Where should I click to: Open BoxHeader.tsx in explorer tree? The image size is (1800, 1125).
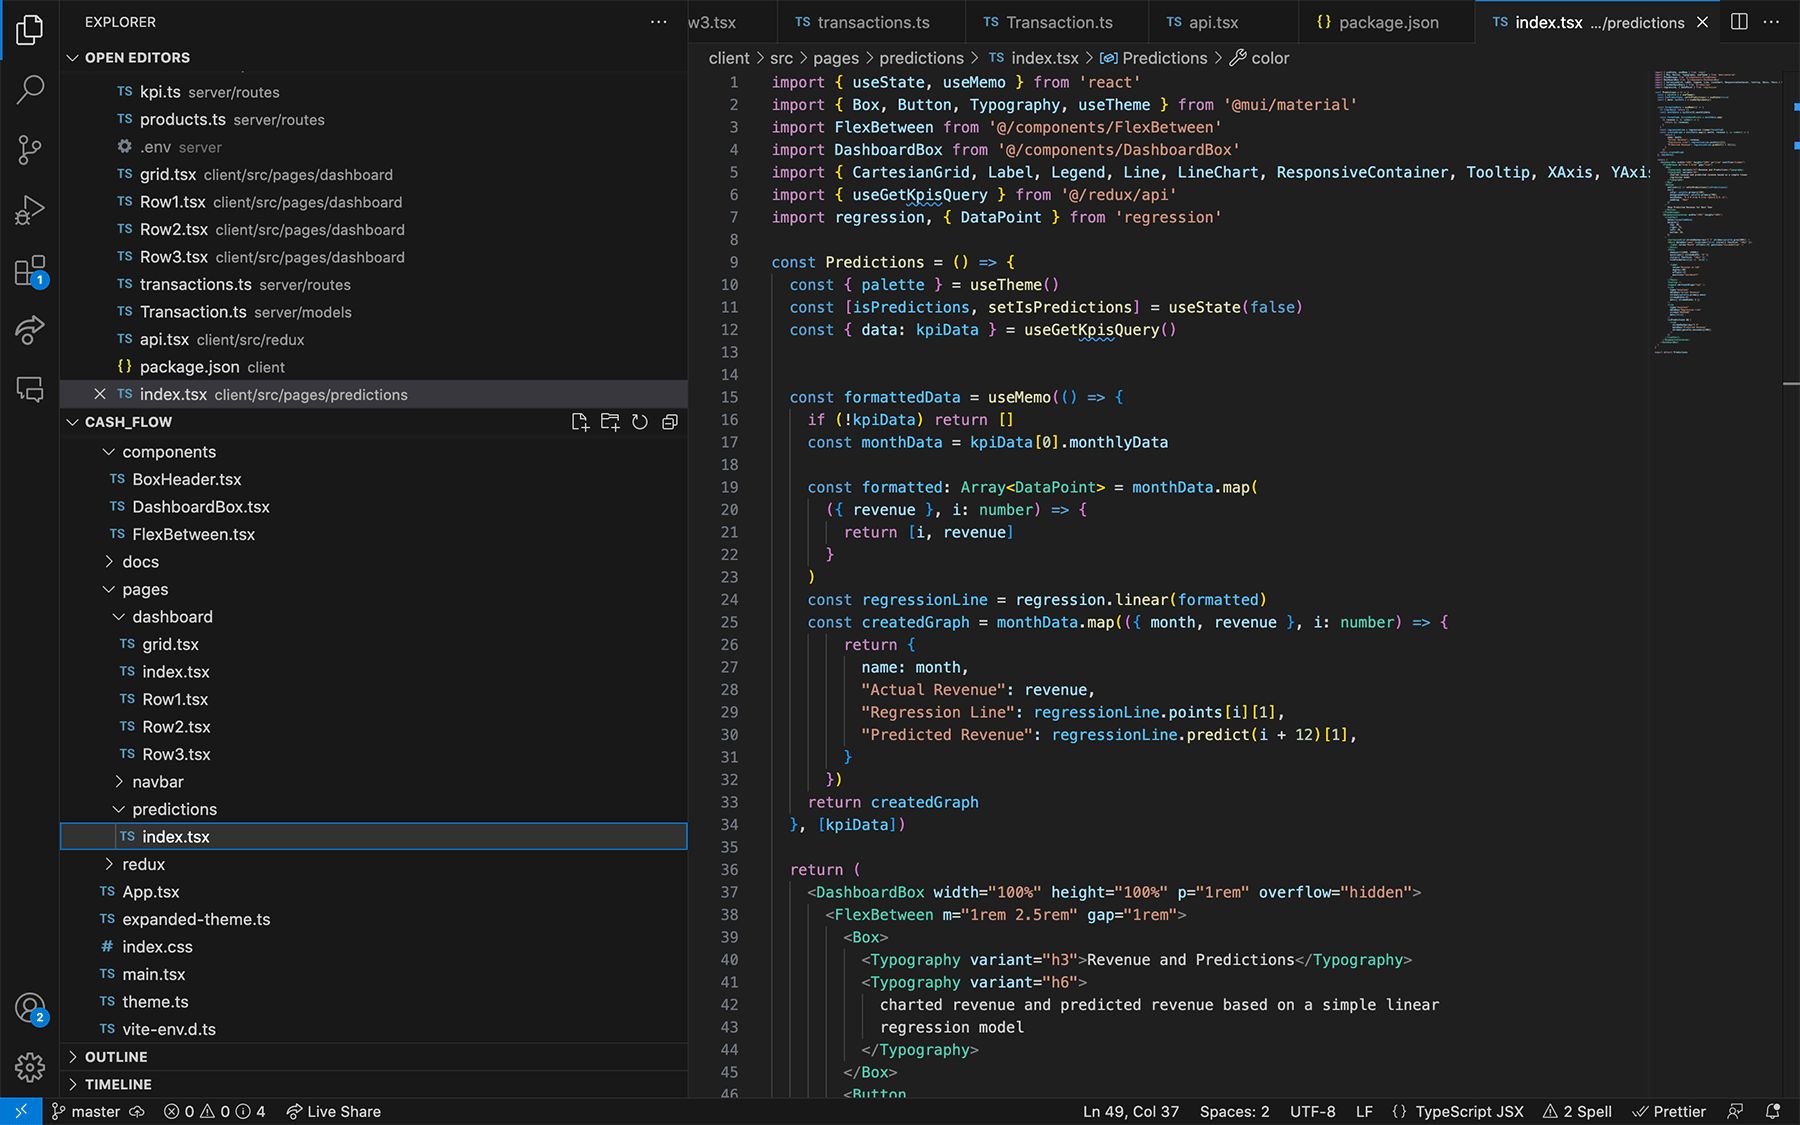pyautogui.click(x=374, y=479)
